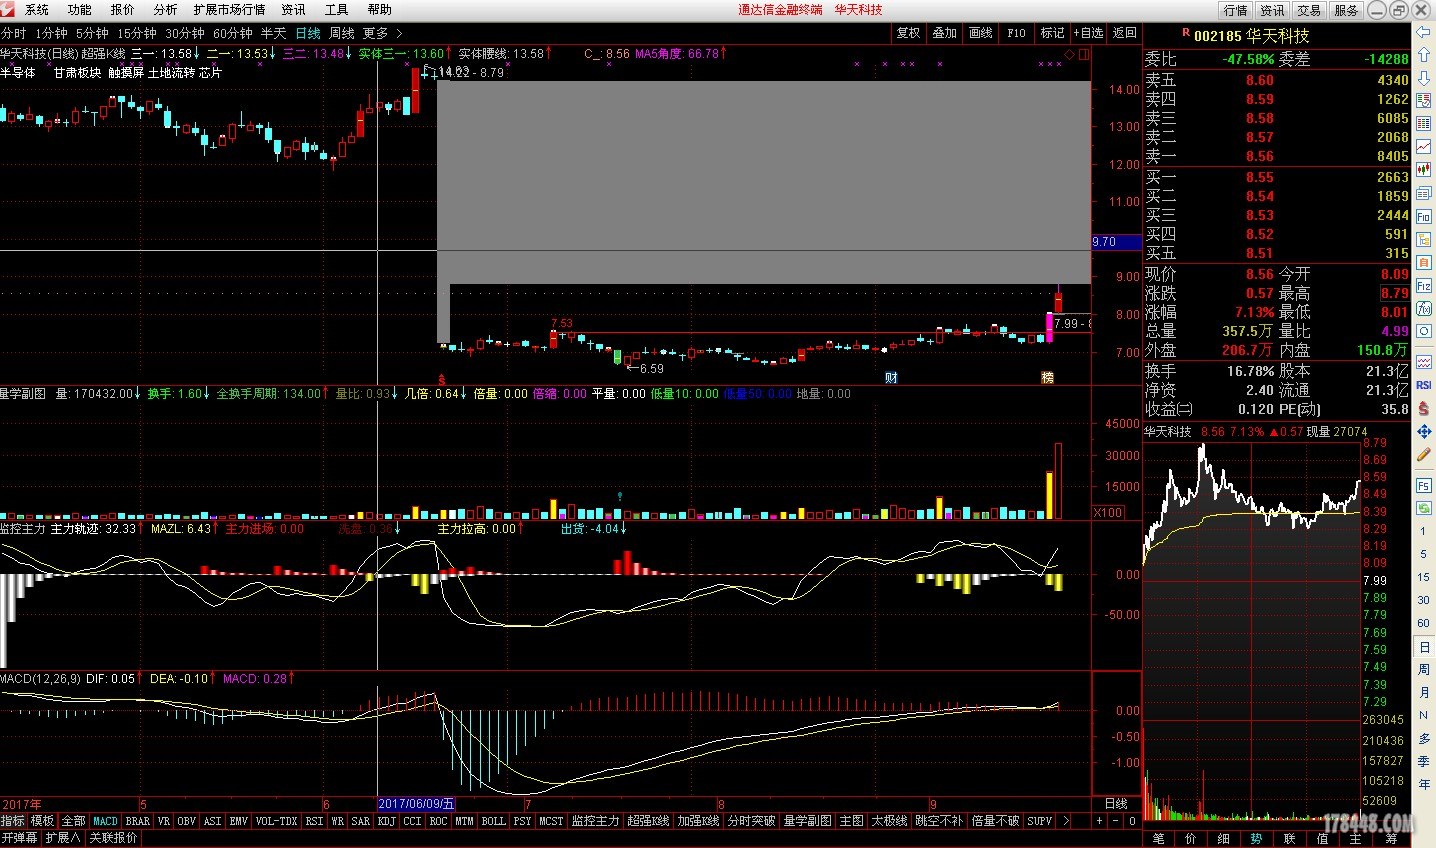1436x848 pixels.
Task: Select weekly 周 period in sidebar
Action: pos(1423,669)
